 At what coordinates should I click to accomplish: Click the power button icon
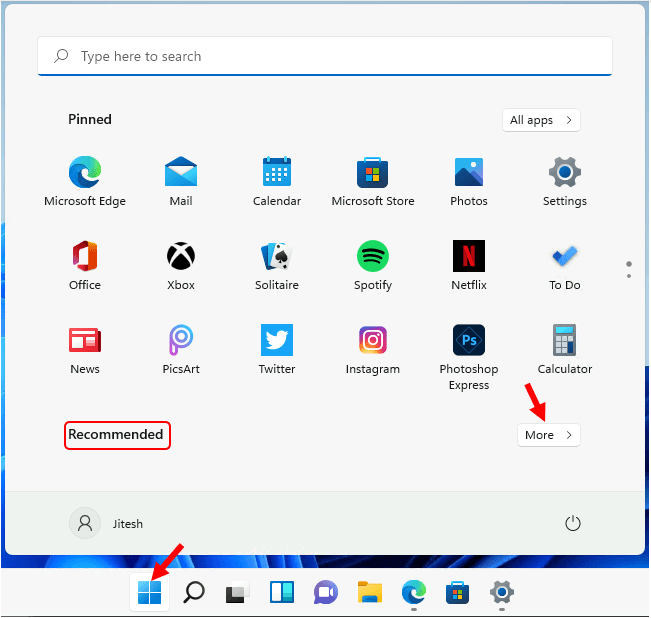coord(573,523)
